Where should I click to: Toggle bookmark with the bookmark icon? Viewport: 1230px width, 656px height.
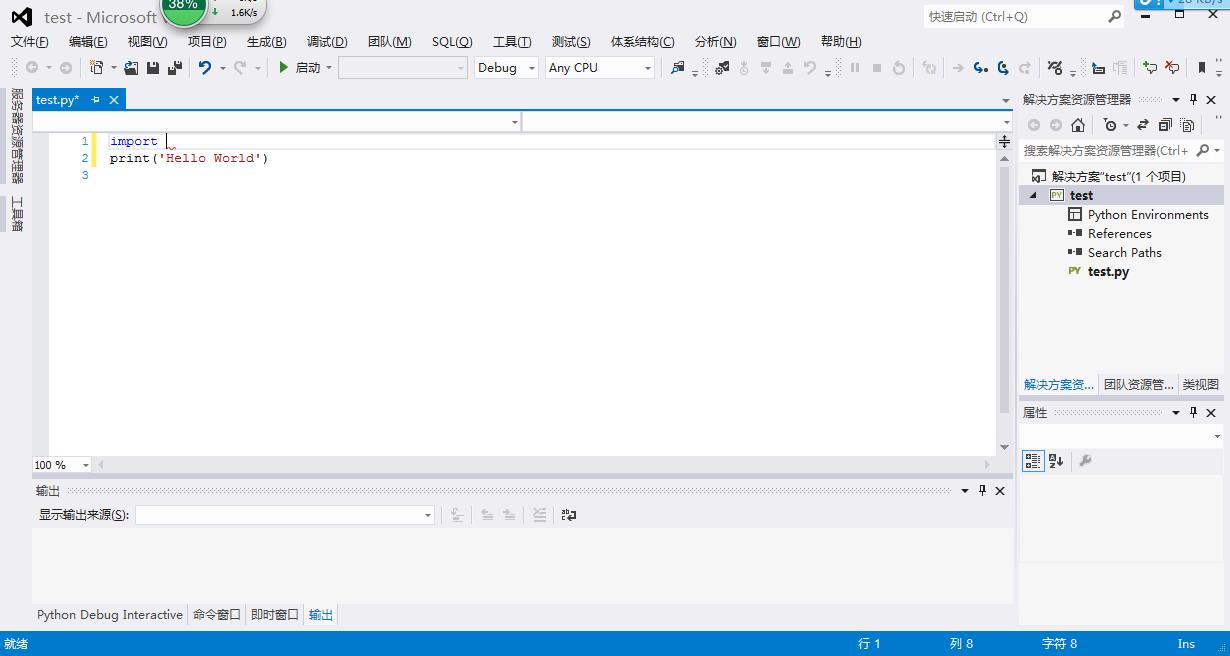tap(1202, 68)
